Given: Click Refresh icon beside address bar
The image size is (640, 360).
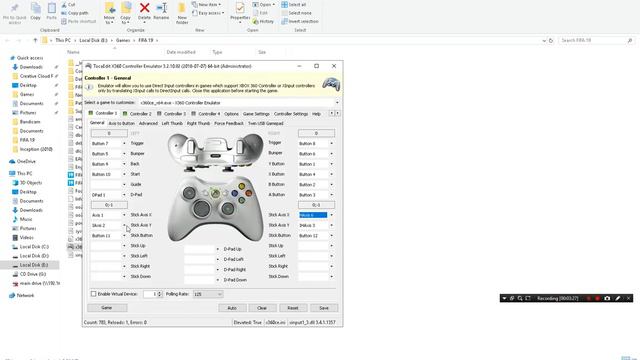Looking at the screenshot, I should click(x=551, y=40).
